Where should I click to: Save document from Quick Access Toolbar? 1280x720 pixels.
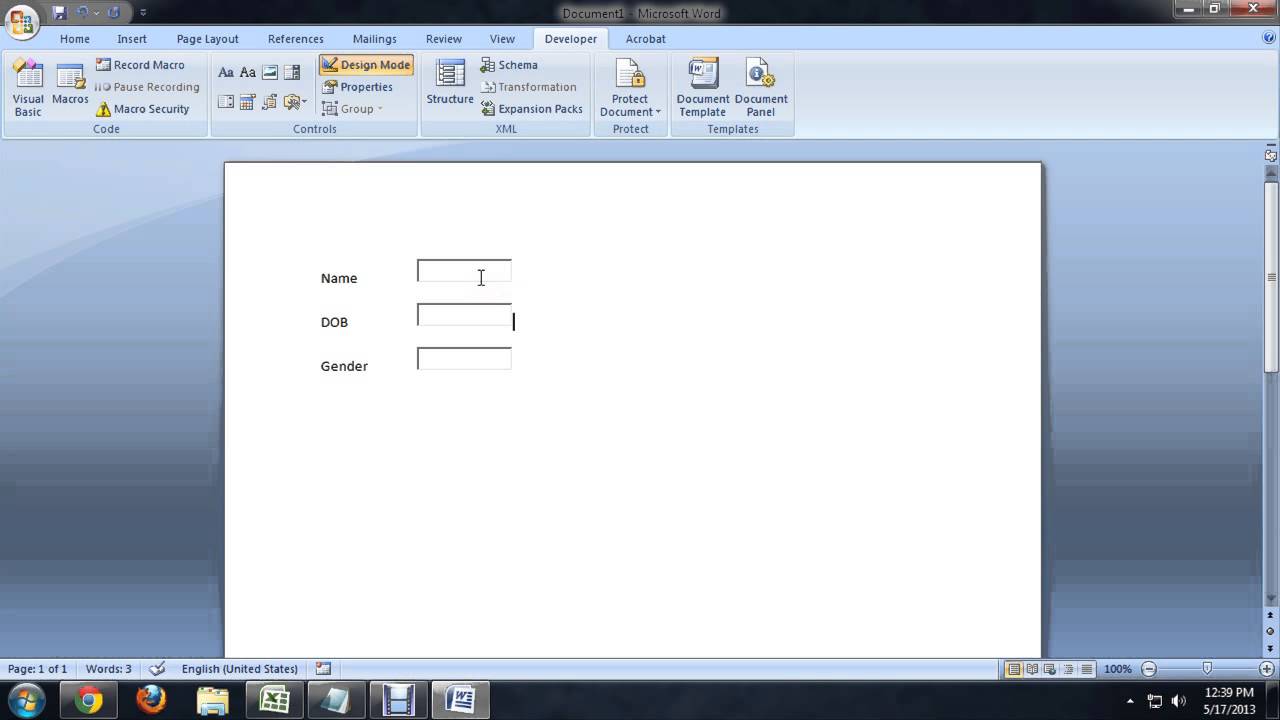tap(59, 12)
